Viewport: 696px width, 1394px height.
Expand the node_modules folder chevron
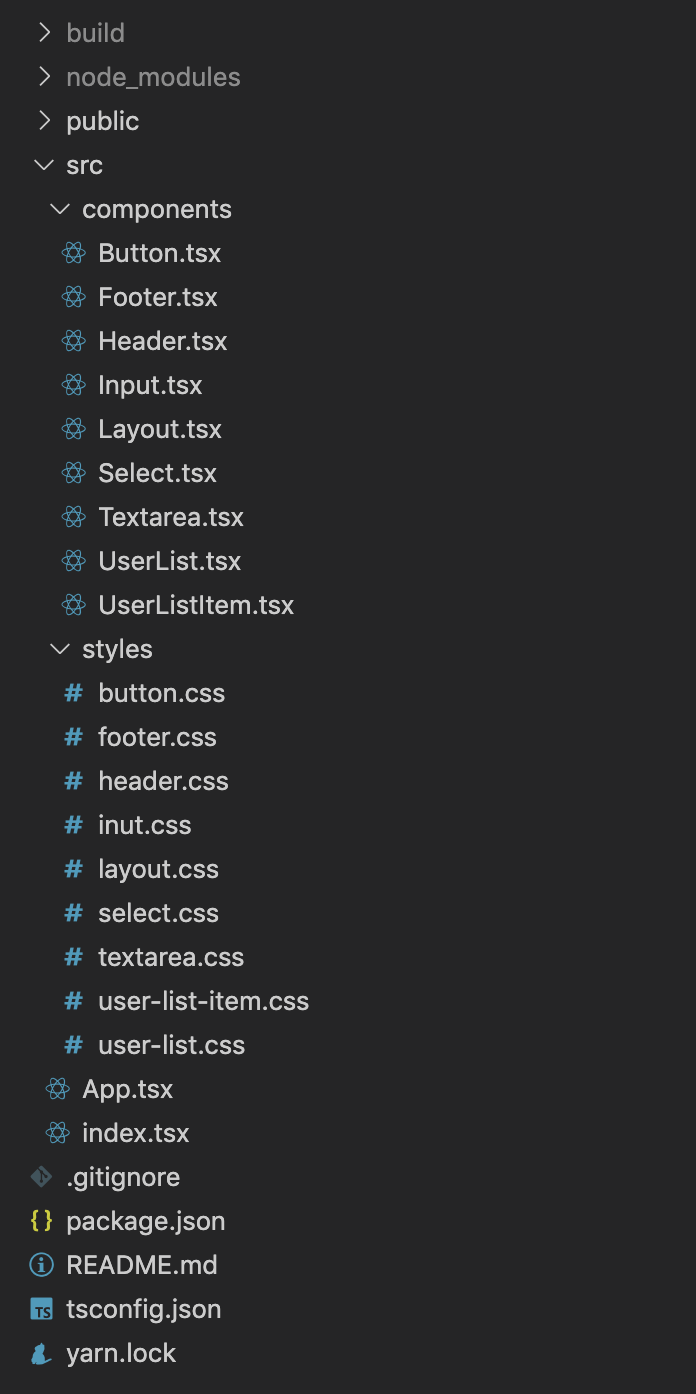(x=43, y=77)
